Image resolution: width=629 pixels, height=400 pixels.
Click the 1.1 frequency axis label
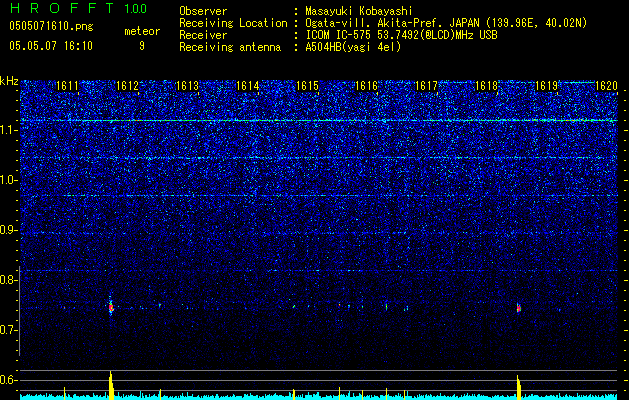pyautogui.click(x=8, y=130)
